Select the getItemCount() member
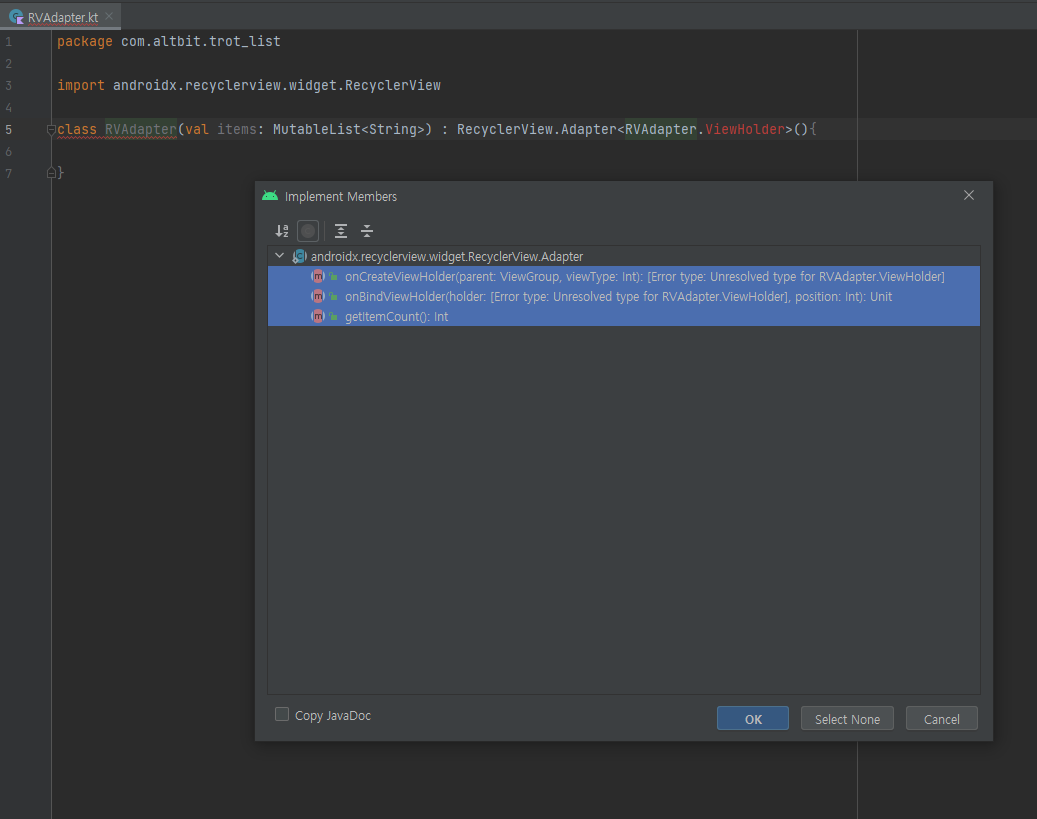The width and height of the screenshot is (1037, 819). coord(624,316)
